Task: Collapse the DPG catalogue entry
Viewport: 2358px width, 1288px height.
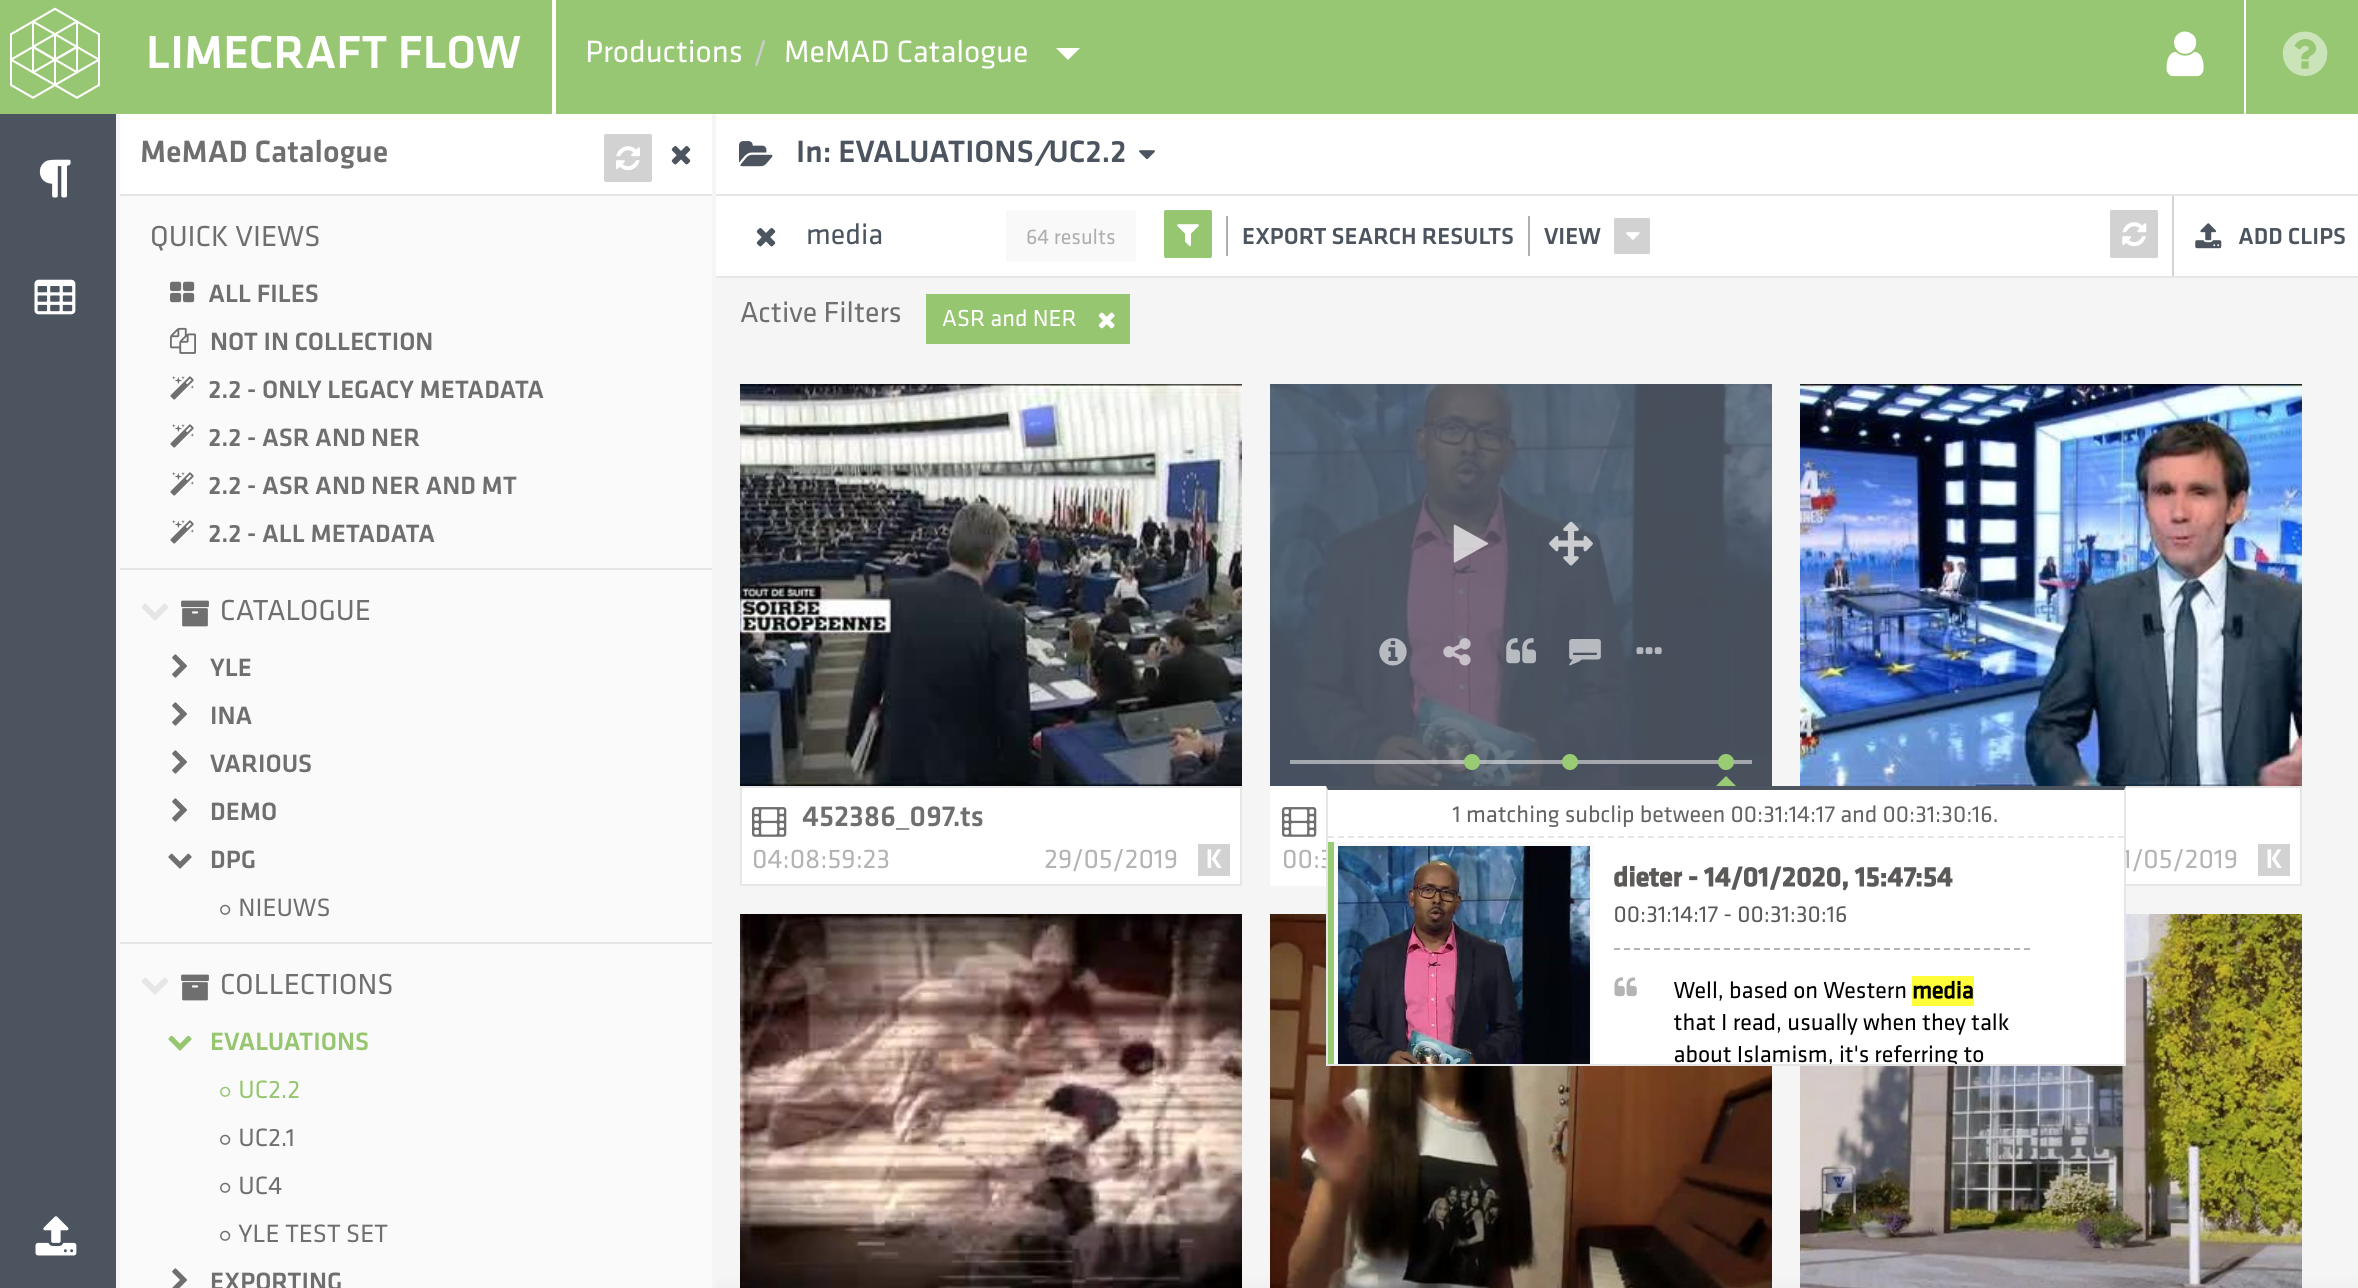Action: [x=181, y=859]
